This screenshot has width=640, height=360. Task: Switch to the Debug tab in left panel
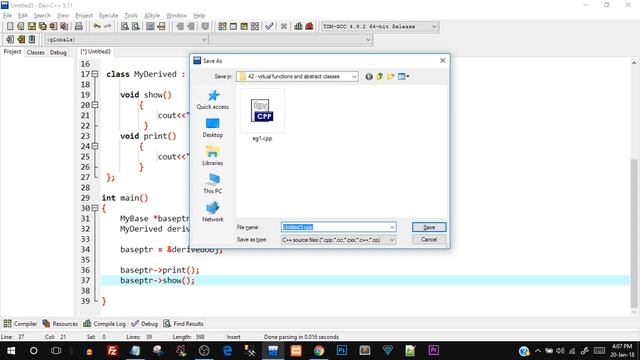[58, 52]
